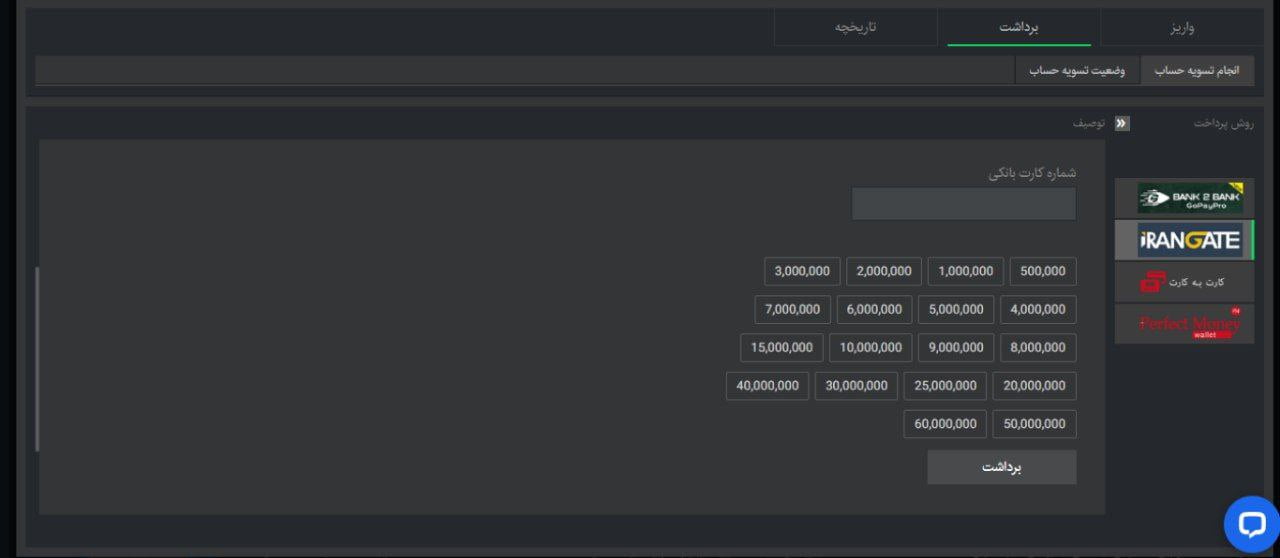Collapse the توصیف panel double-arrow icon
The width and height of the screenshot is (1280, 558).
(1122, 123)
